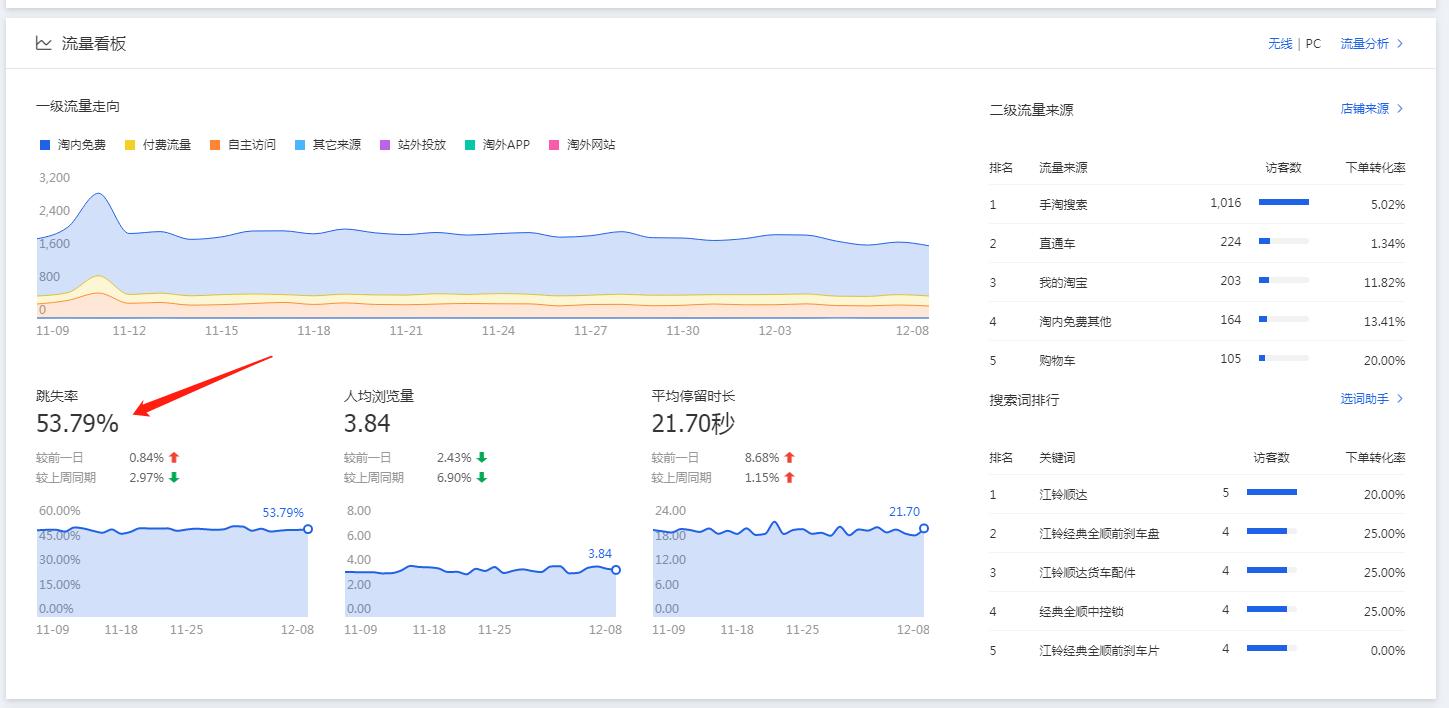The image size is (1449, 708).
Task: Click the red up arrow next to 跳失率 0.84%
Action: click(x=175, y=458)
